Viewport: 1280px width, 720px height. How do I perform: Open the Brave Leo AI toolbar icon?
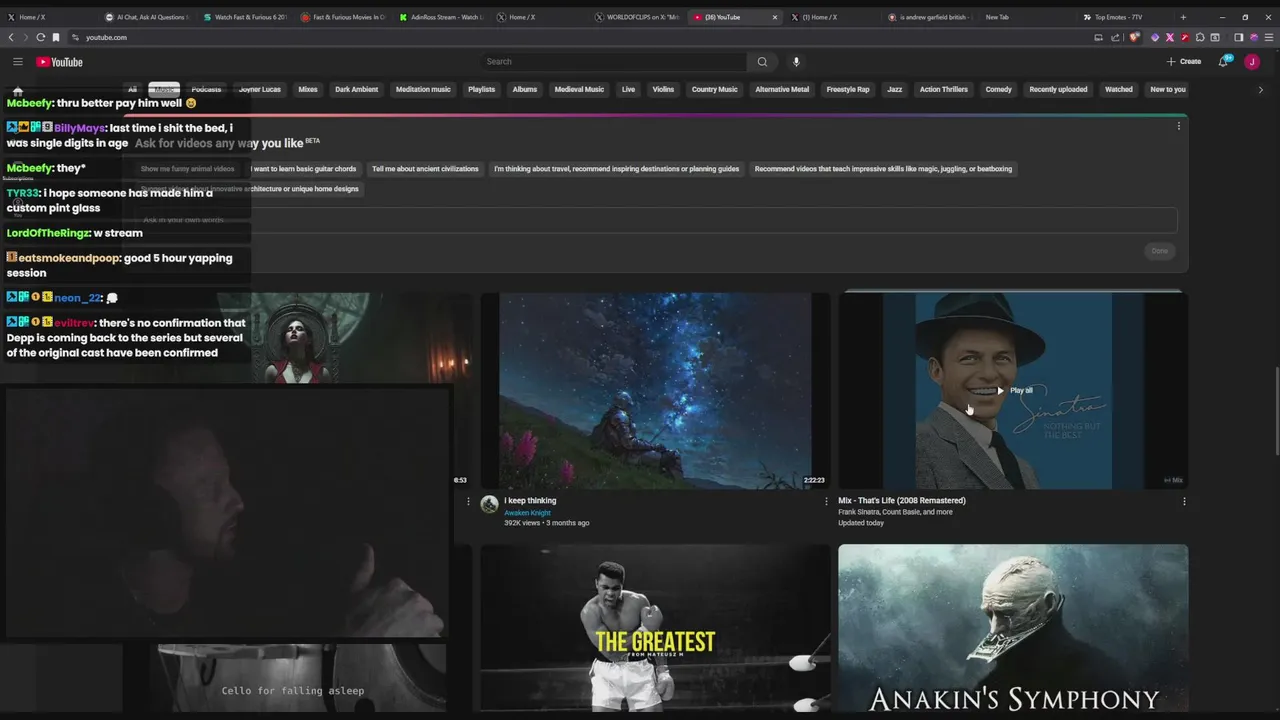1254,37
